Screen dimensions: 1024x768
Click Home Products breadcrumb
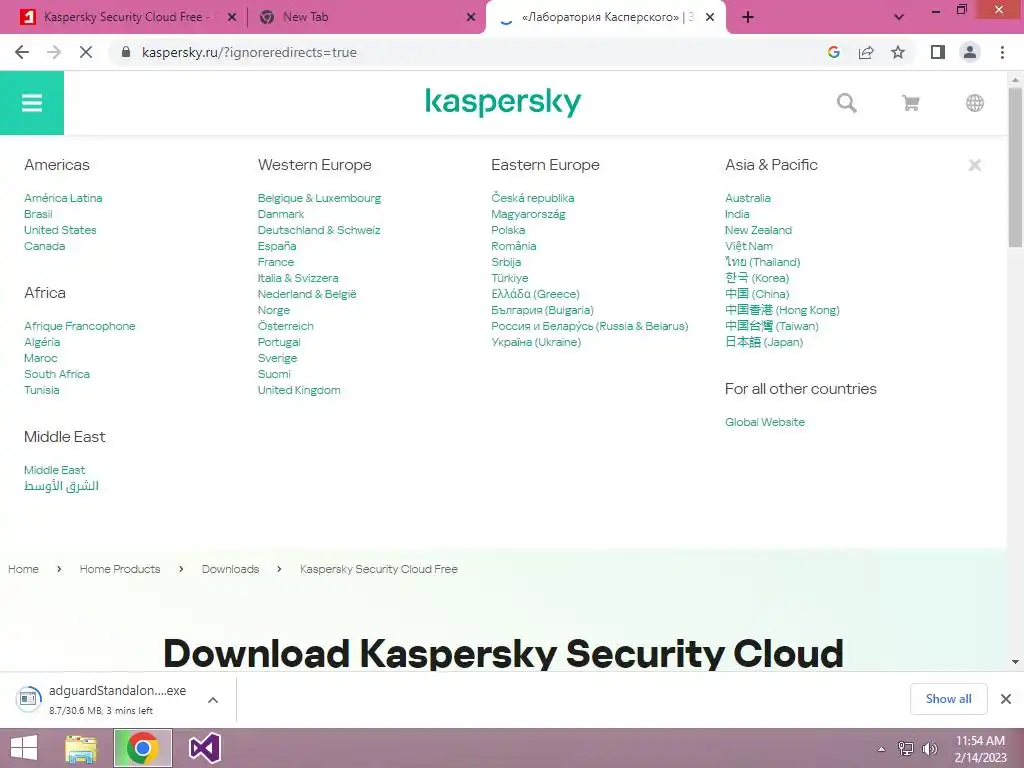(x=120, y=569)
